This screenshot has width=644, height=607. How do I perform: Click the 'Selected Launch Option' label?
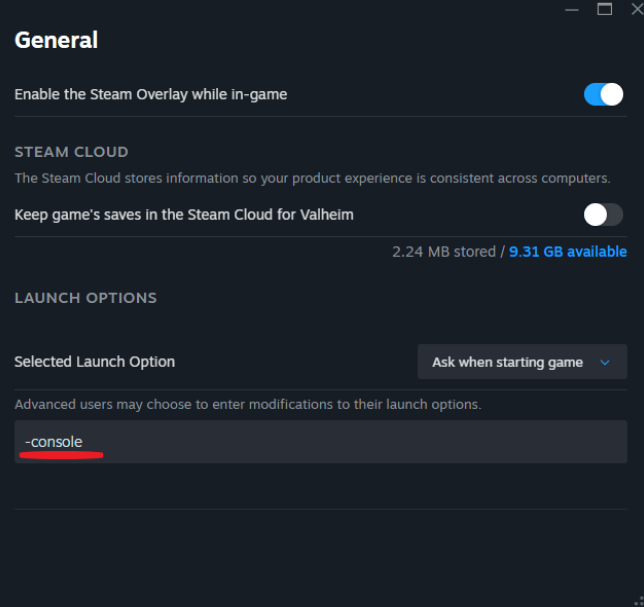(94, 362)
